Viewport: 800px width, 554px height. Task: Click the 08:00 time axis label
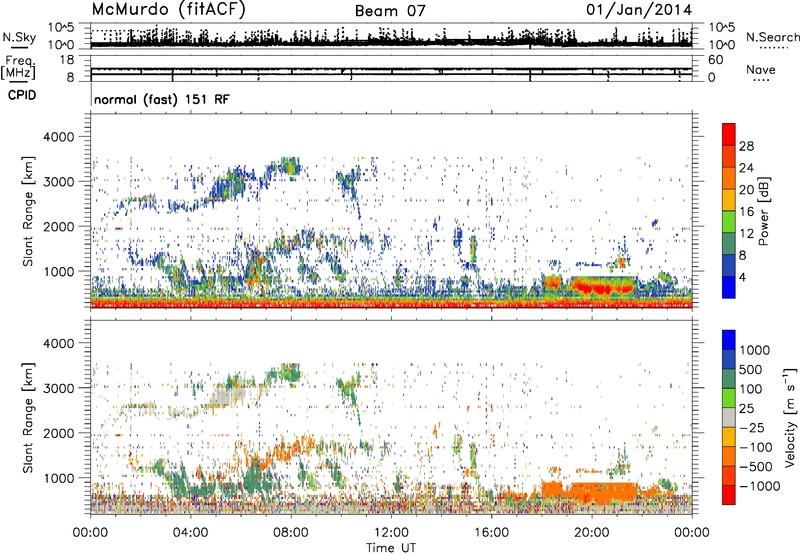pyautogui.click(x=291, y=533)
